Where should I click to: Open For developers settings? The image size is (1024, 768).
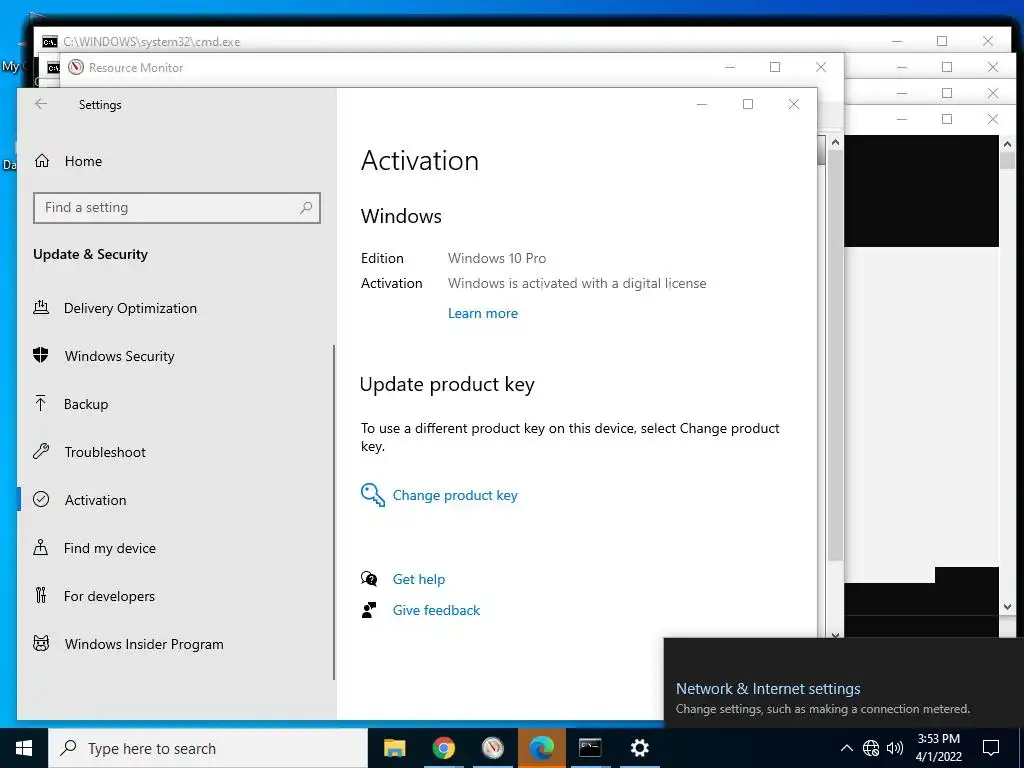pos(109,596)
